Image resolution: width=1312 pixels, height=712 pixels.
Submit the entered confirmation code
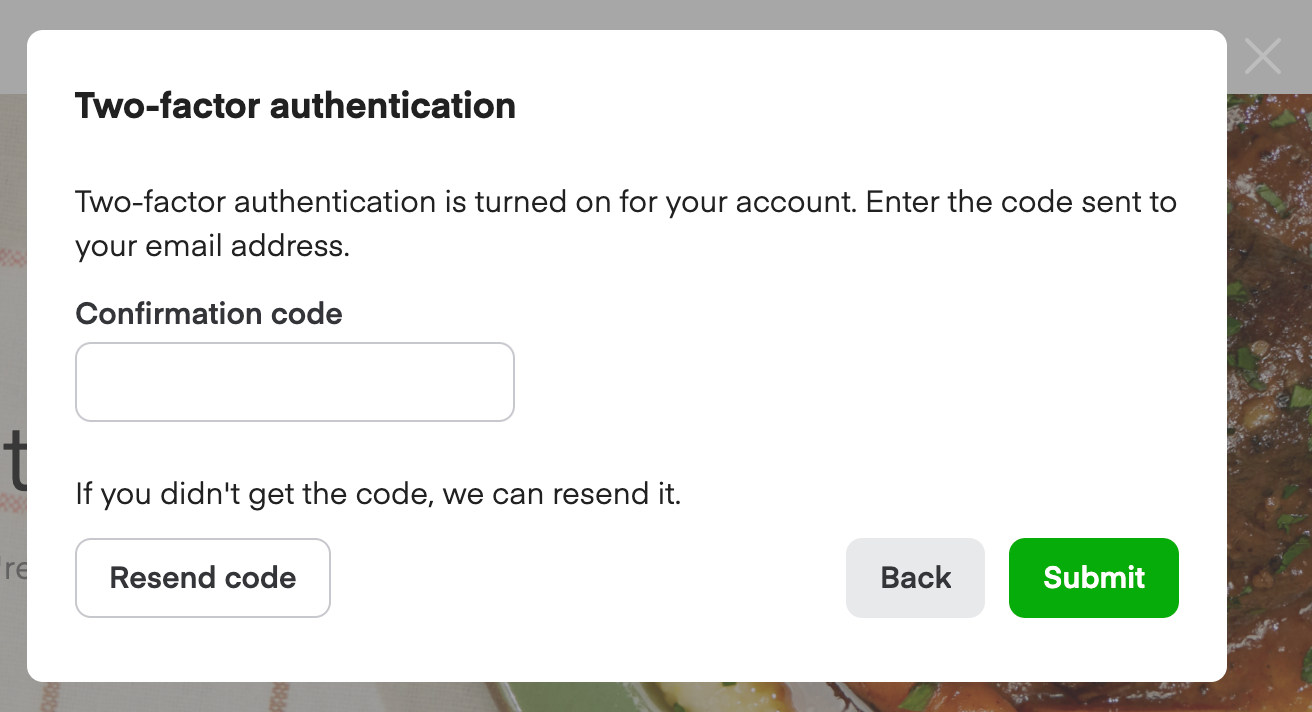click(1093, 577)
